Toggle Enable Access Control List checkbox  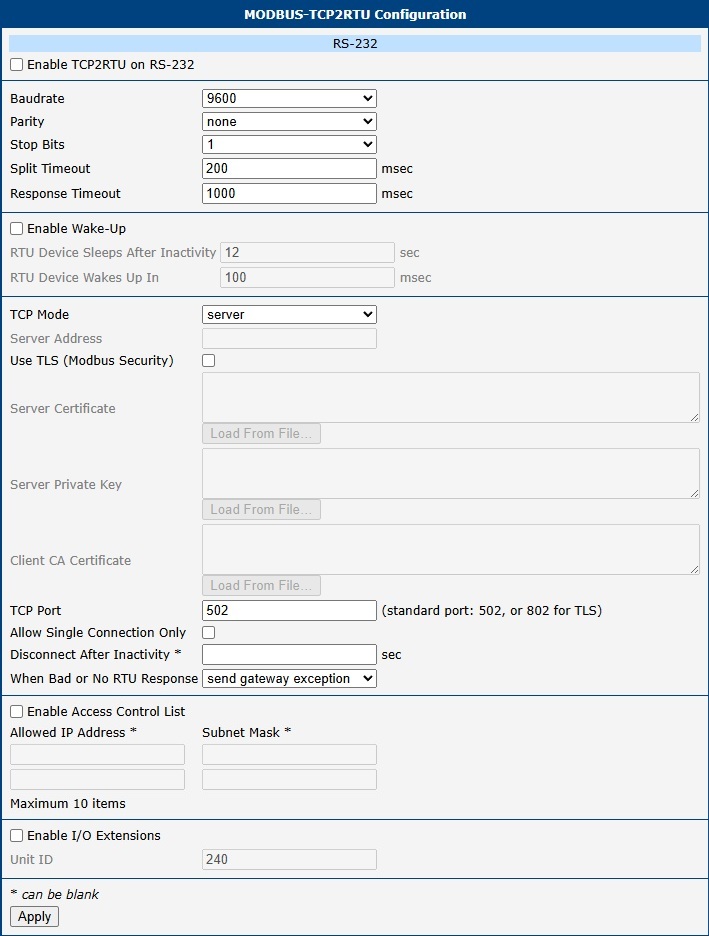17,712
